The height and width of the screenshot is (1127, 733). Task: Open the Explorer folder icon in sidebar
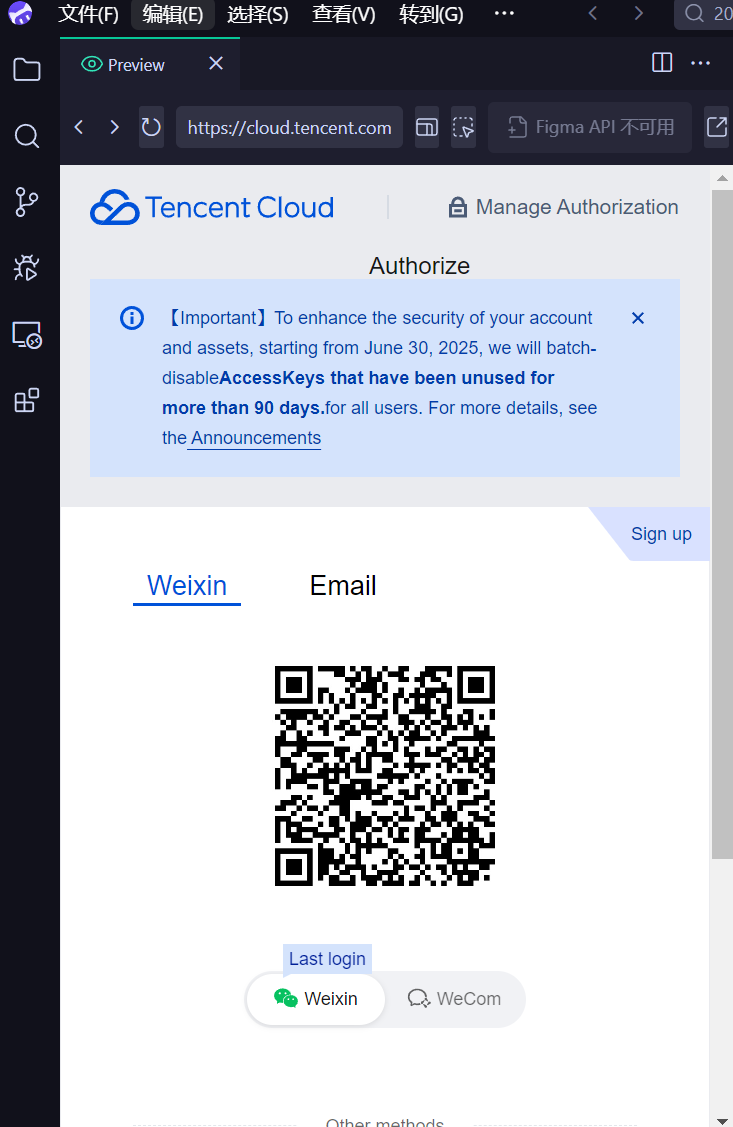click(27, 70)
